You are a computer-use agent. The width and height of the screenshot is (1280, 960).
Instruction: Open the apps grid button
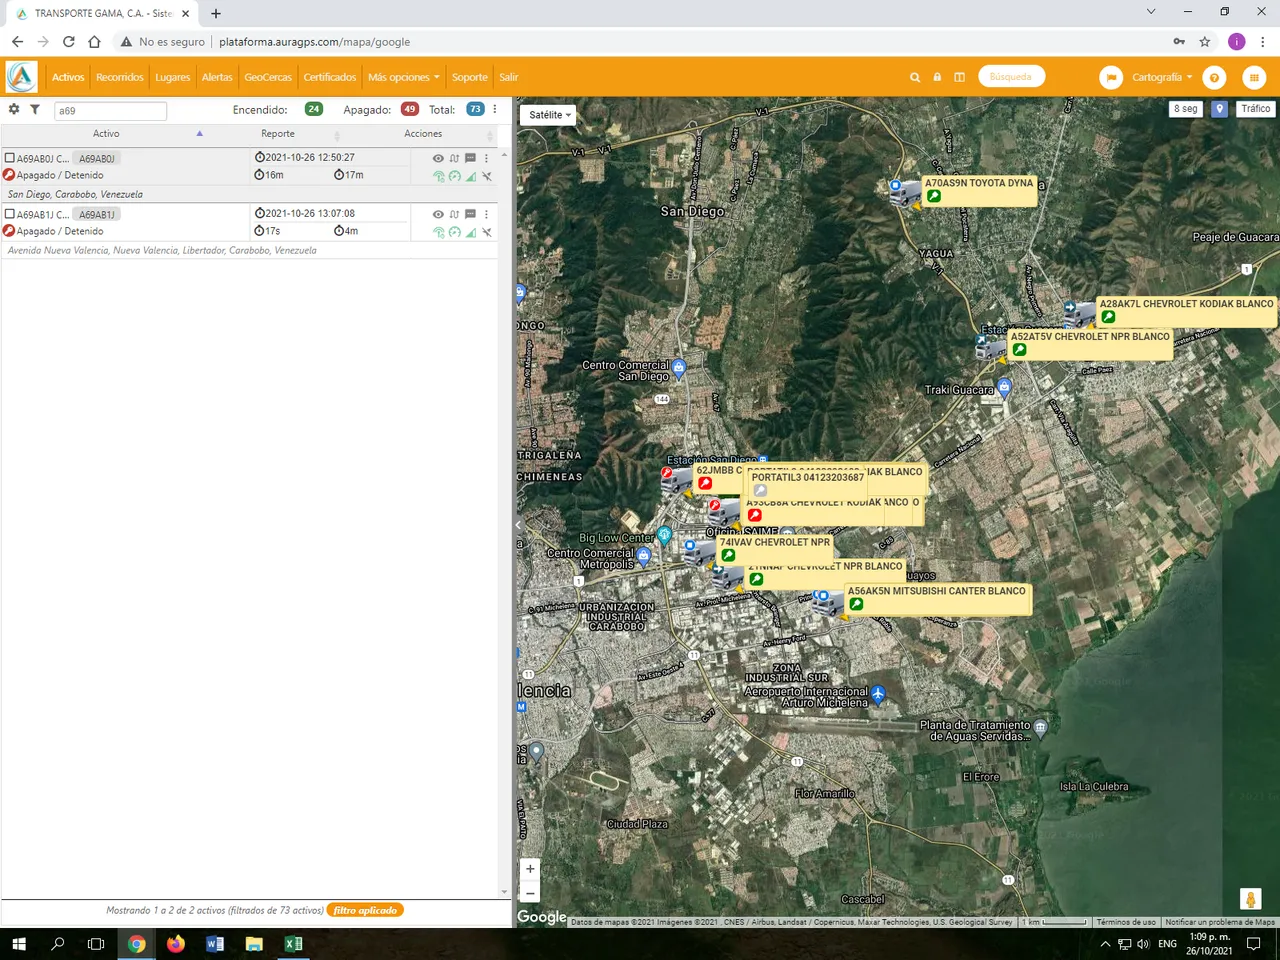[1253, 77]
